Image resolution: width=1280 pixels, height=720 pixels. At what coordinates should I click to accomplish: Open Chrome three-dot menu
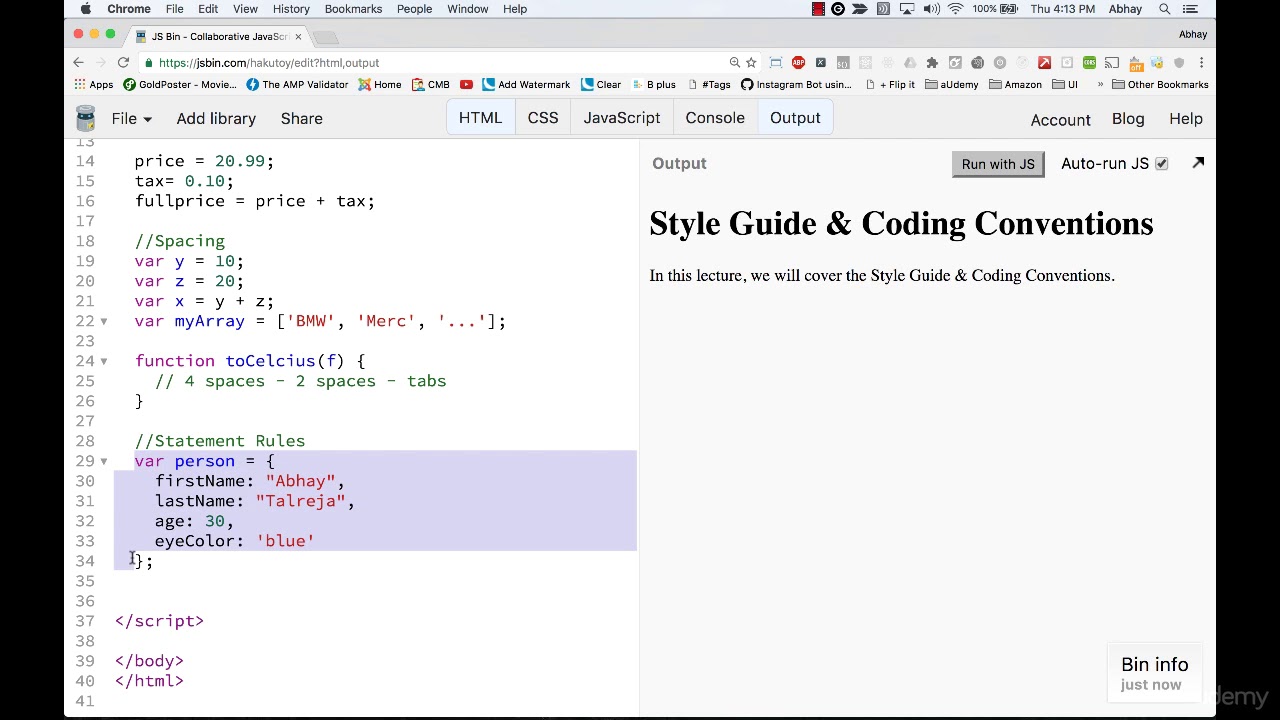tap(1201, 62)
